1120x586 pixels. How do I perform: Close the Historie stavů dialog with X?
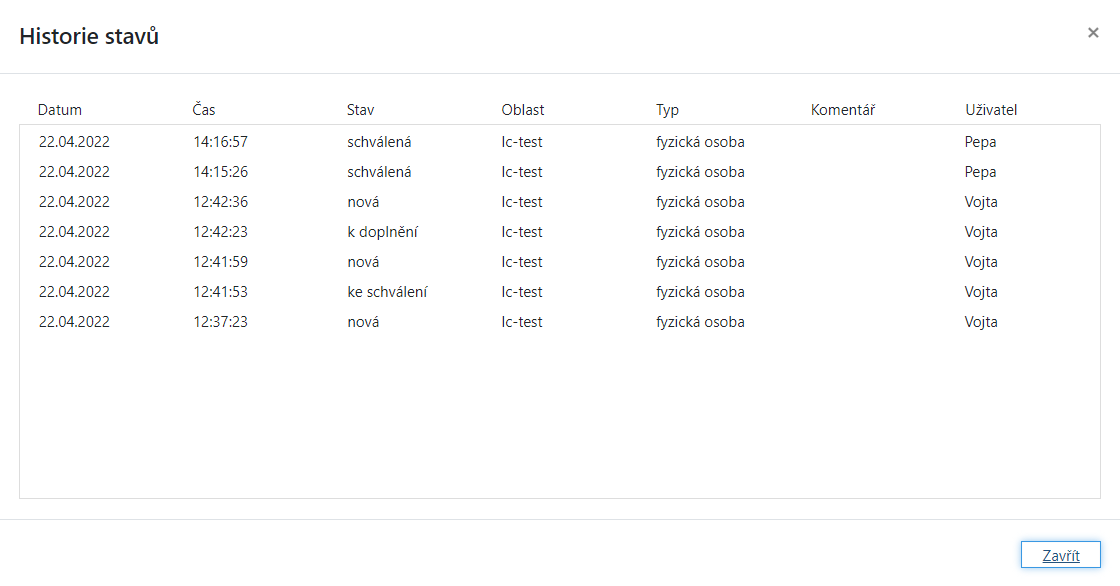(1093, 33)
